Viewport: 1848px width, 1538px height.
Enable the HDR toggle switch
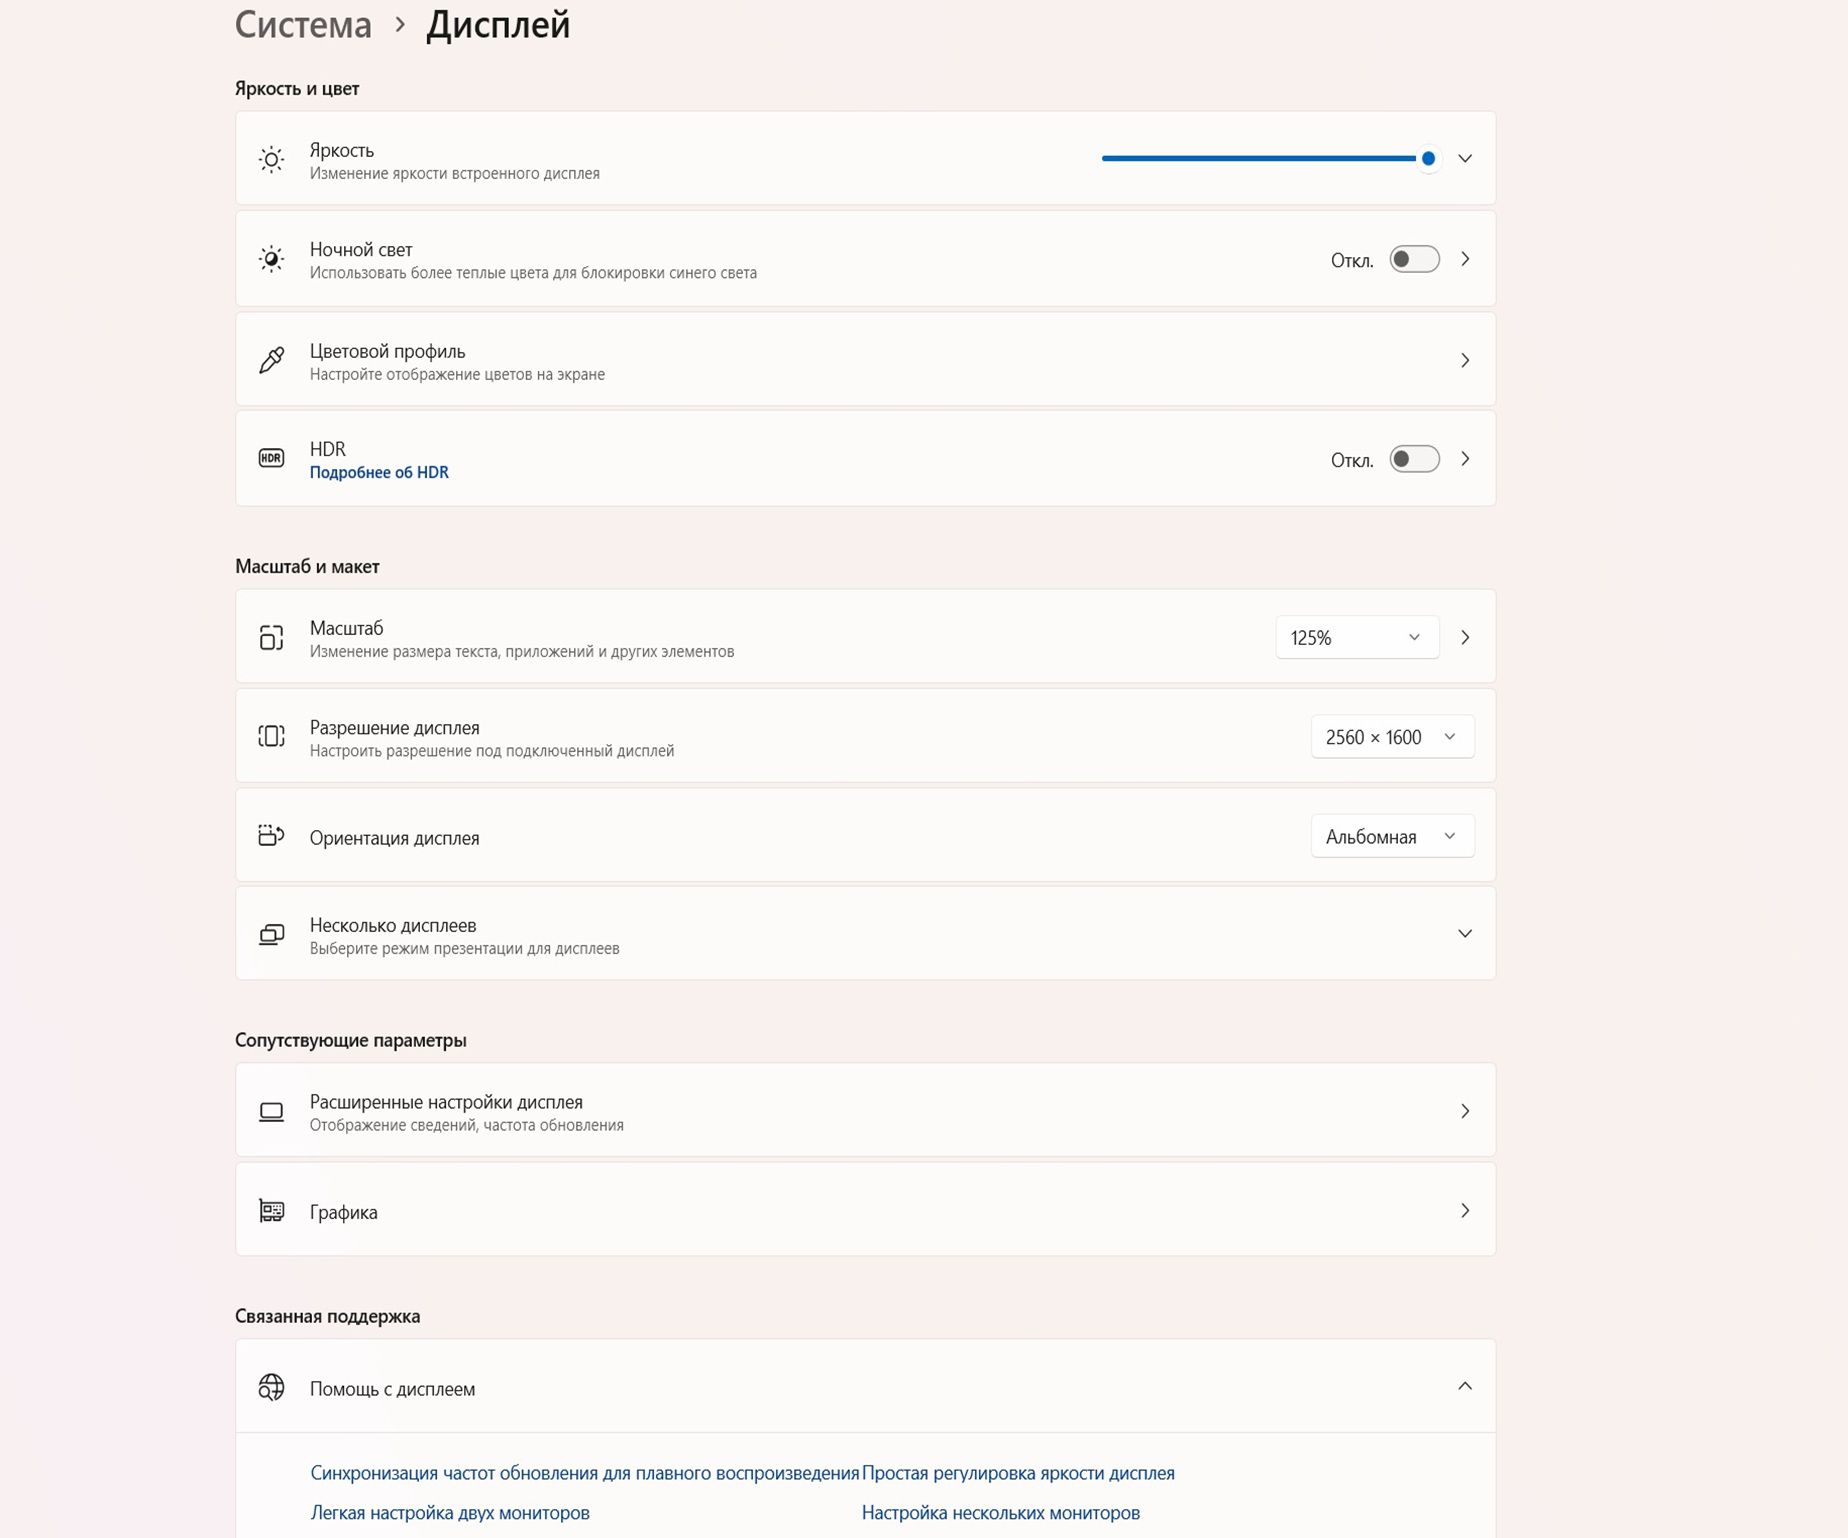click(x=1414, y=459)
